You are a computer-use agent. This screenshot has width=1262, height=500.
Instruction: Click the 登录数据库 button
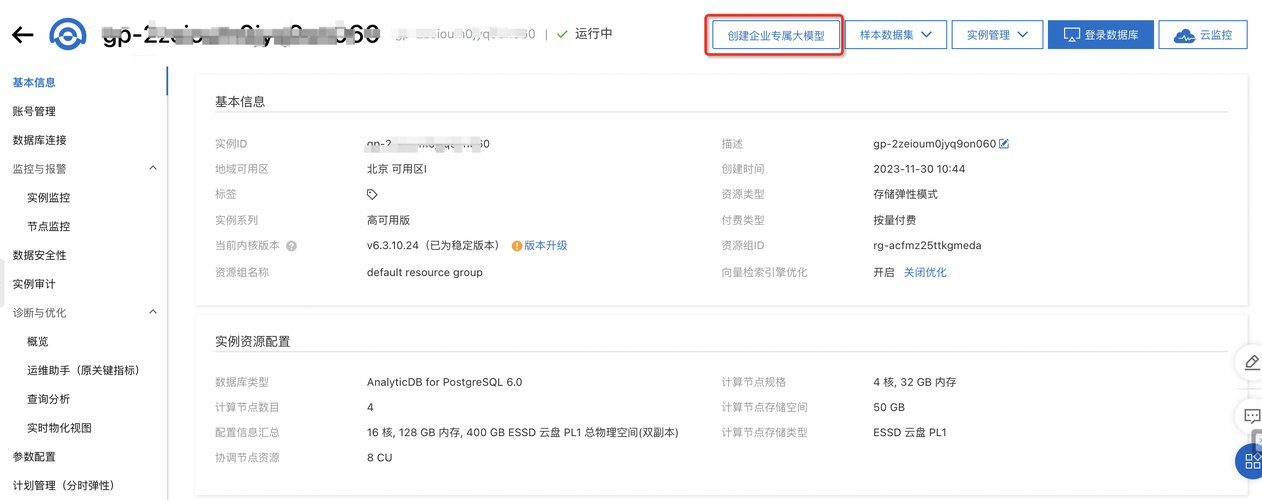click(1101, 34)
